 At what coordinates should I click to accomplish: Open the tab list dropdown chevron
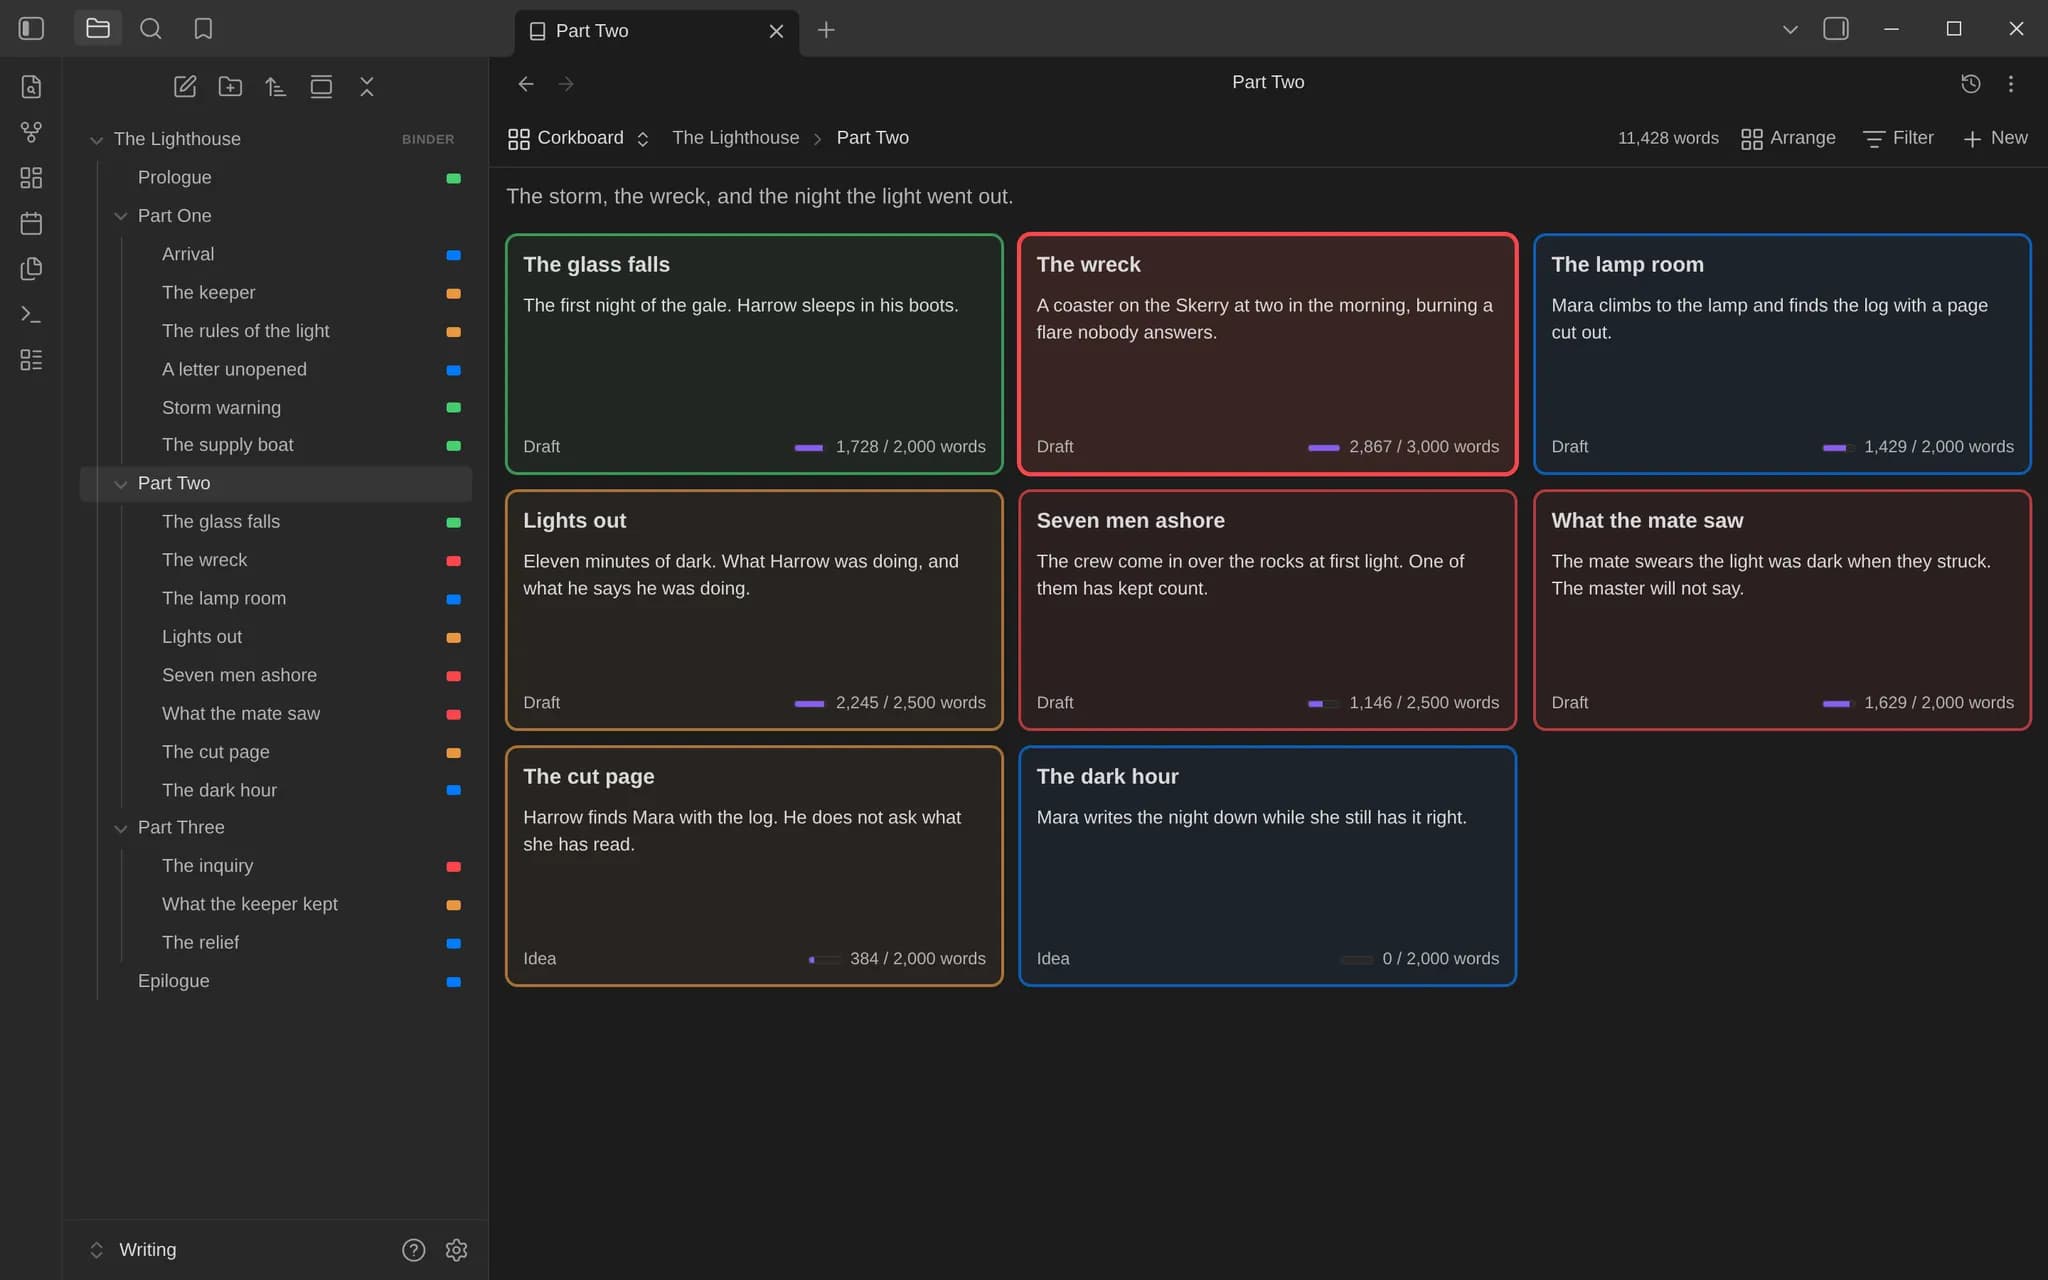pos(1790,29)
